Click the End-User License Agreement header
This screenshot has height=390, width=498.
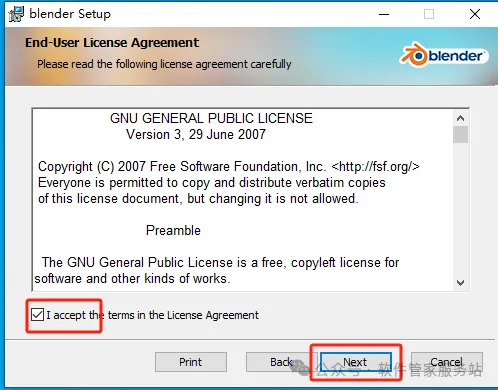click(112, 43)
